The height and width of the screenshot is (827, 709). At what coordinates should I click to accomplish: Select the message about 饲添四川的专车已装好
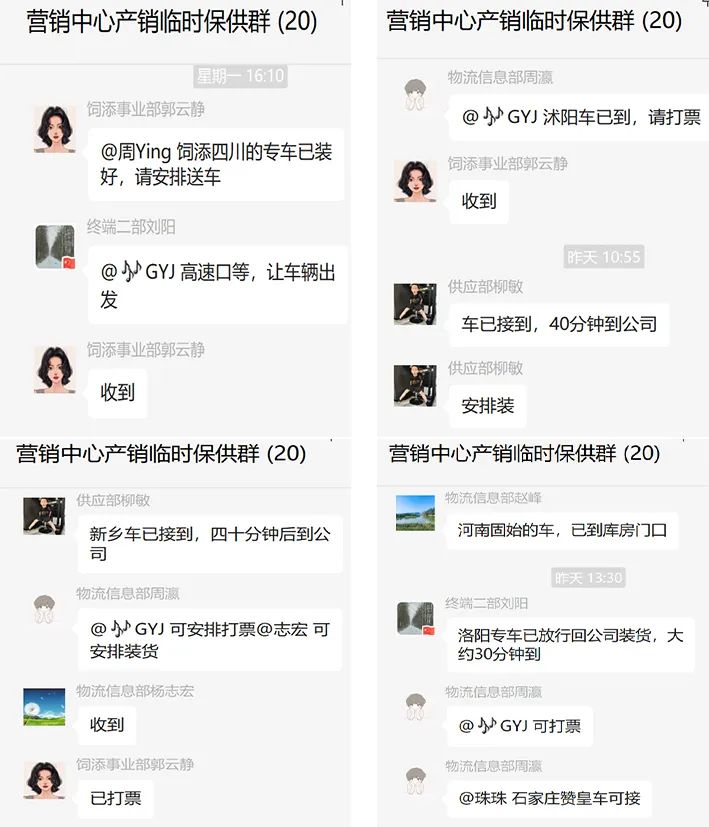point(216,164)
